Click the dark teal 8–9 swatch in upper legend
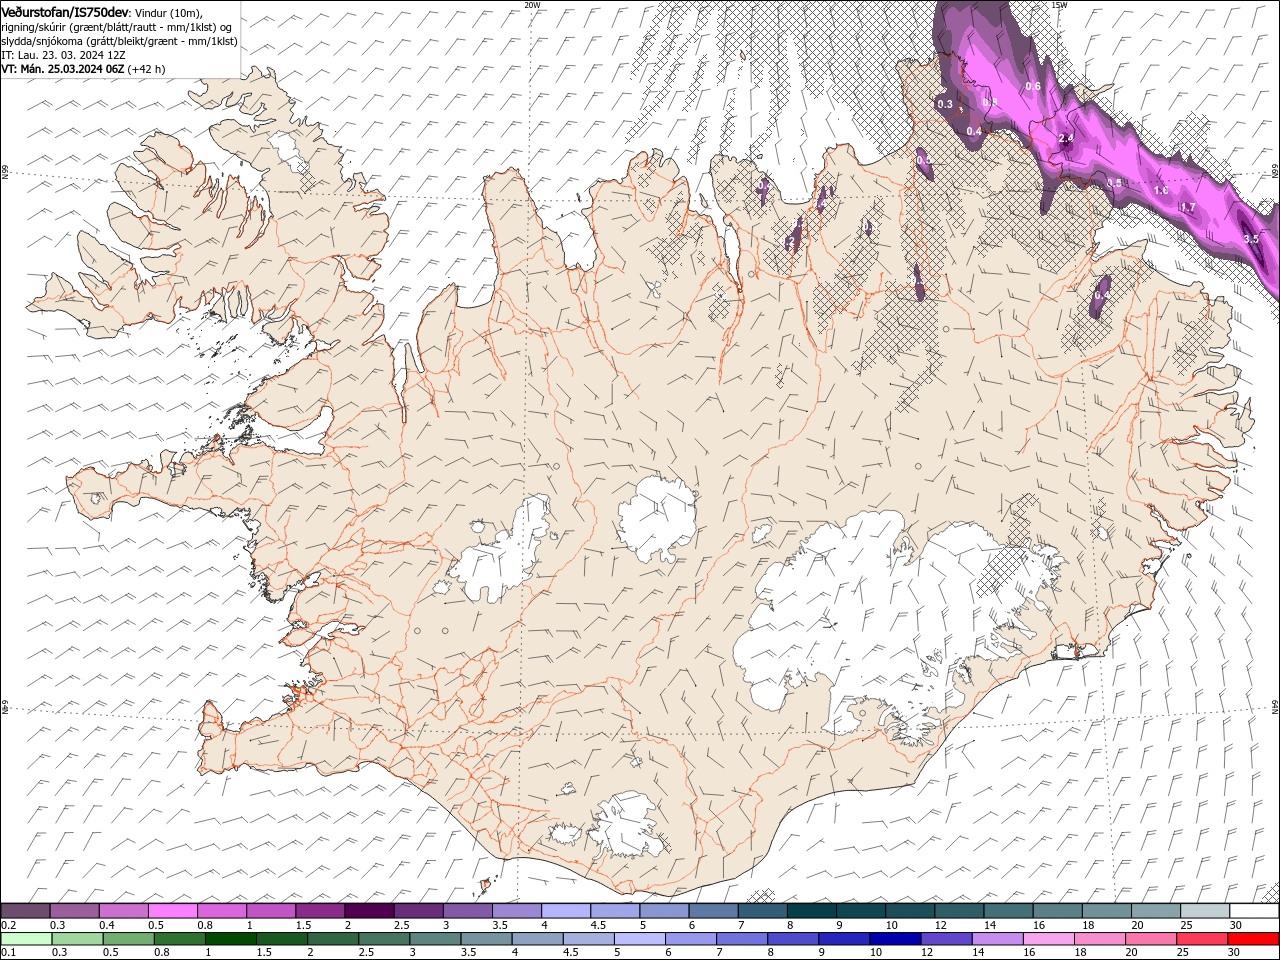Image resolution: width=1280 pixels, height=960 pixels. (x=811, y=911)
